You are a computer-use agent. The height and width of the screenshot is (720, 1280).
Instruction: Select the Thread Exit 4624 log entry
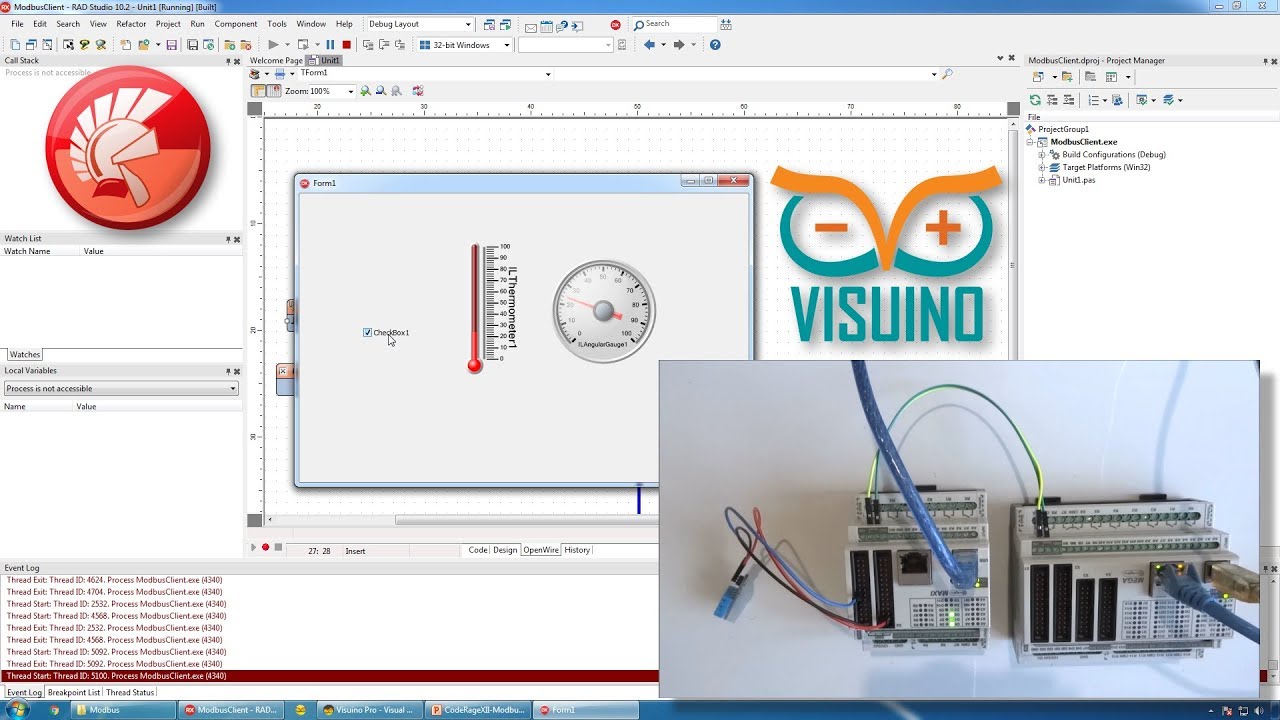[114, 580]
